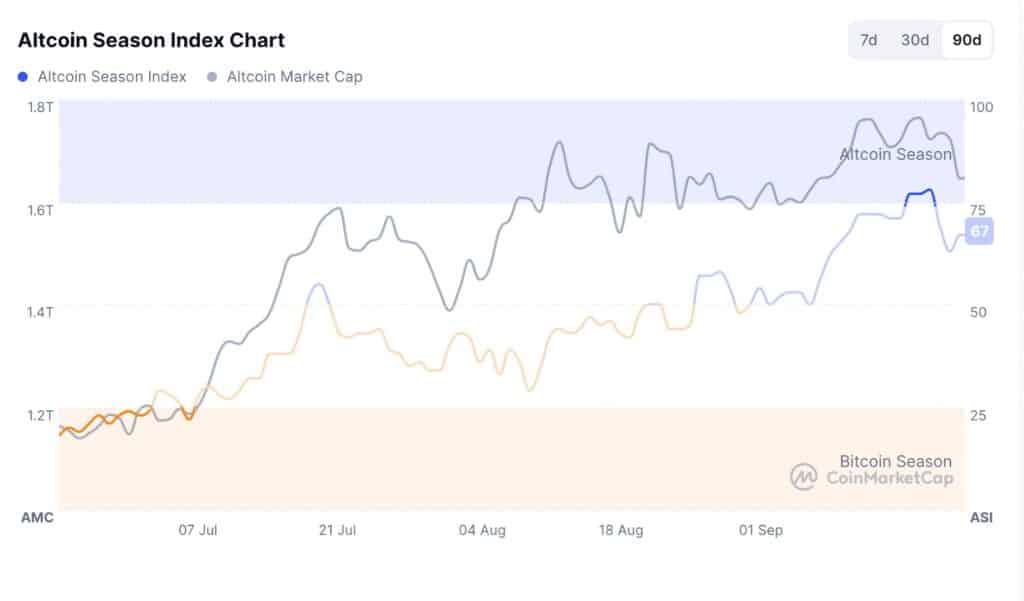Click the AMC axis label
Image resolution: width=1024 pixels, height=601 pixels.
(x=37, y=518)
